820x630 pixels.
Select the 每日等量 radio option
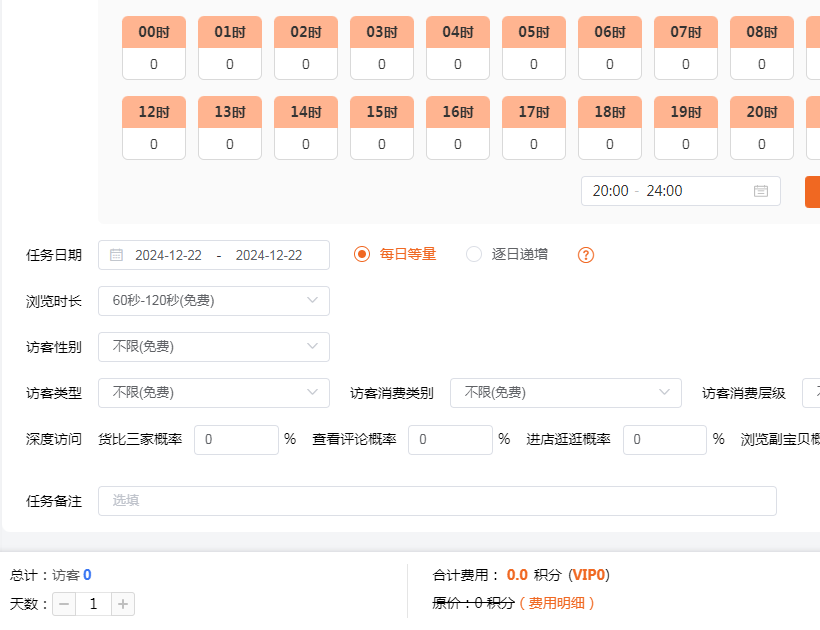point(362,254)
